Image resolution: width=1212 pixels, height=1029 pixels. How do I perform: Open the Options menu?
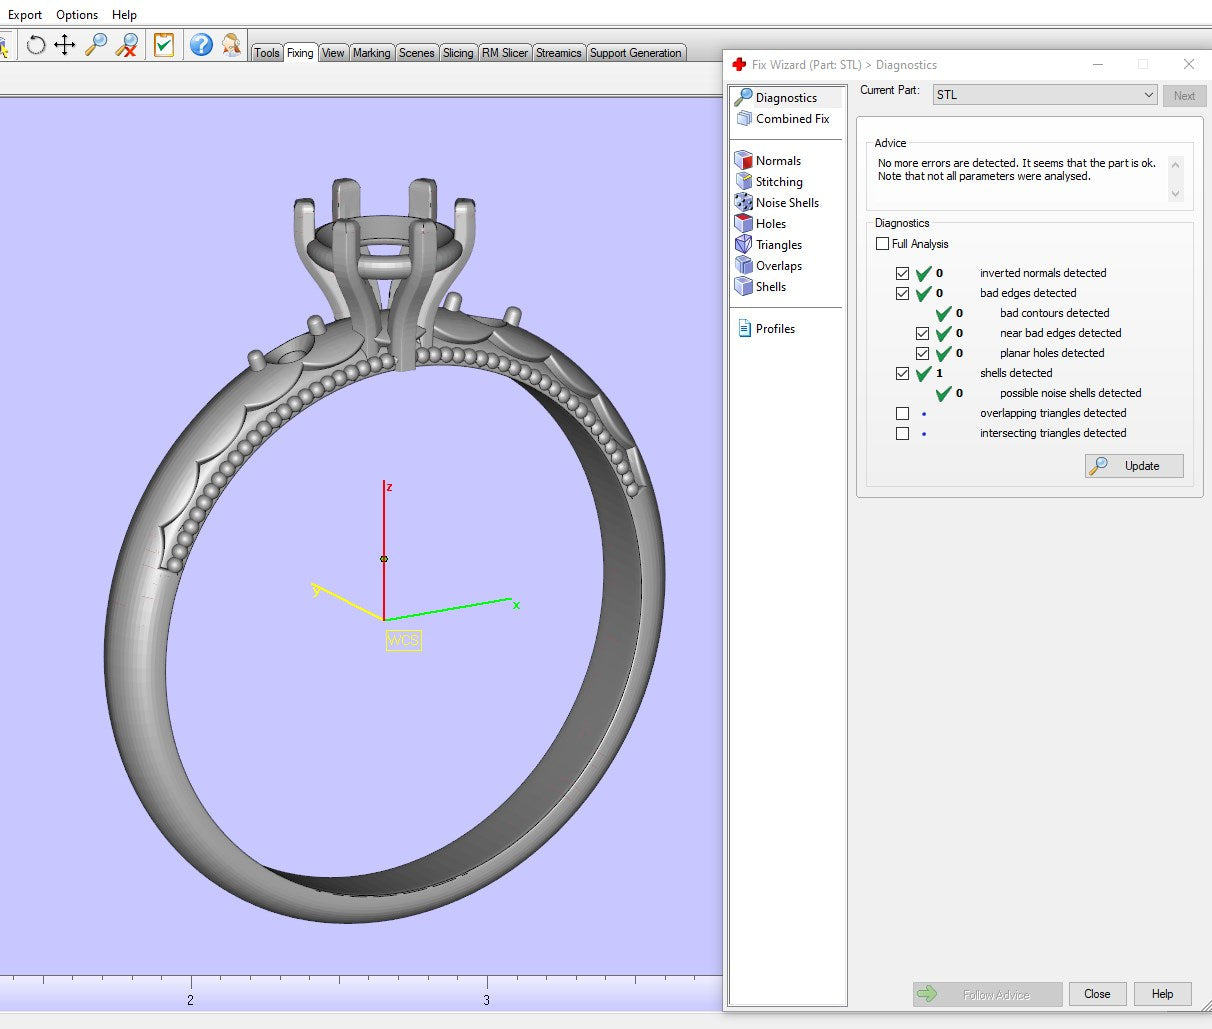click(x=77, y=15)
